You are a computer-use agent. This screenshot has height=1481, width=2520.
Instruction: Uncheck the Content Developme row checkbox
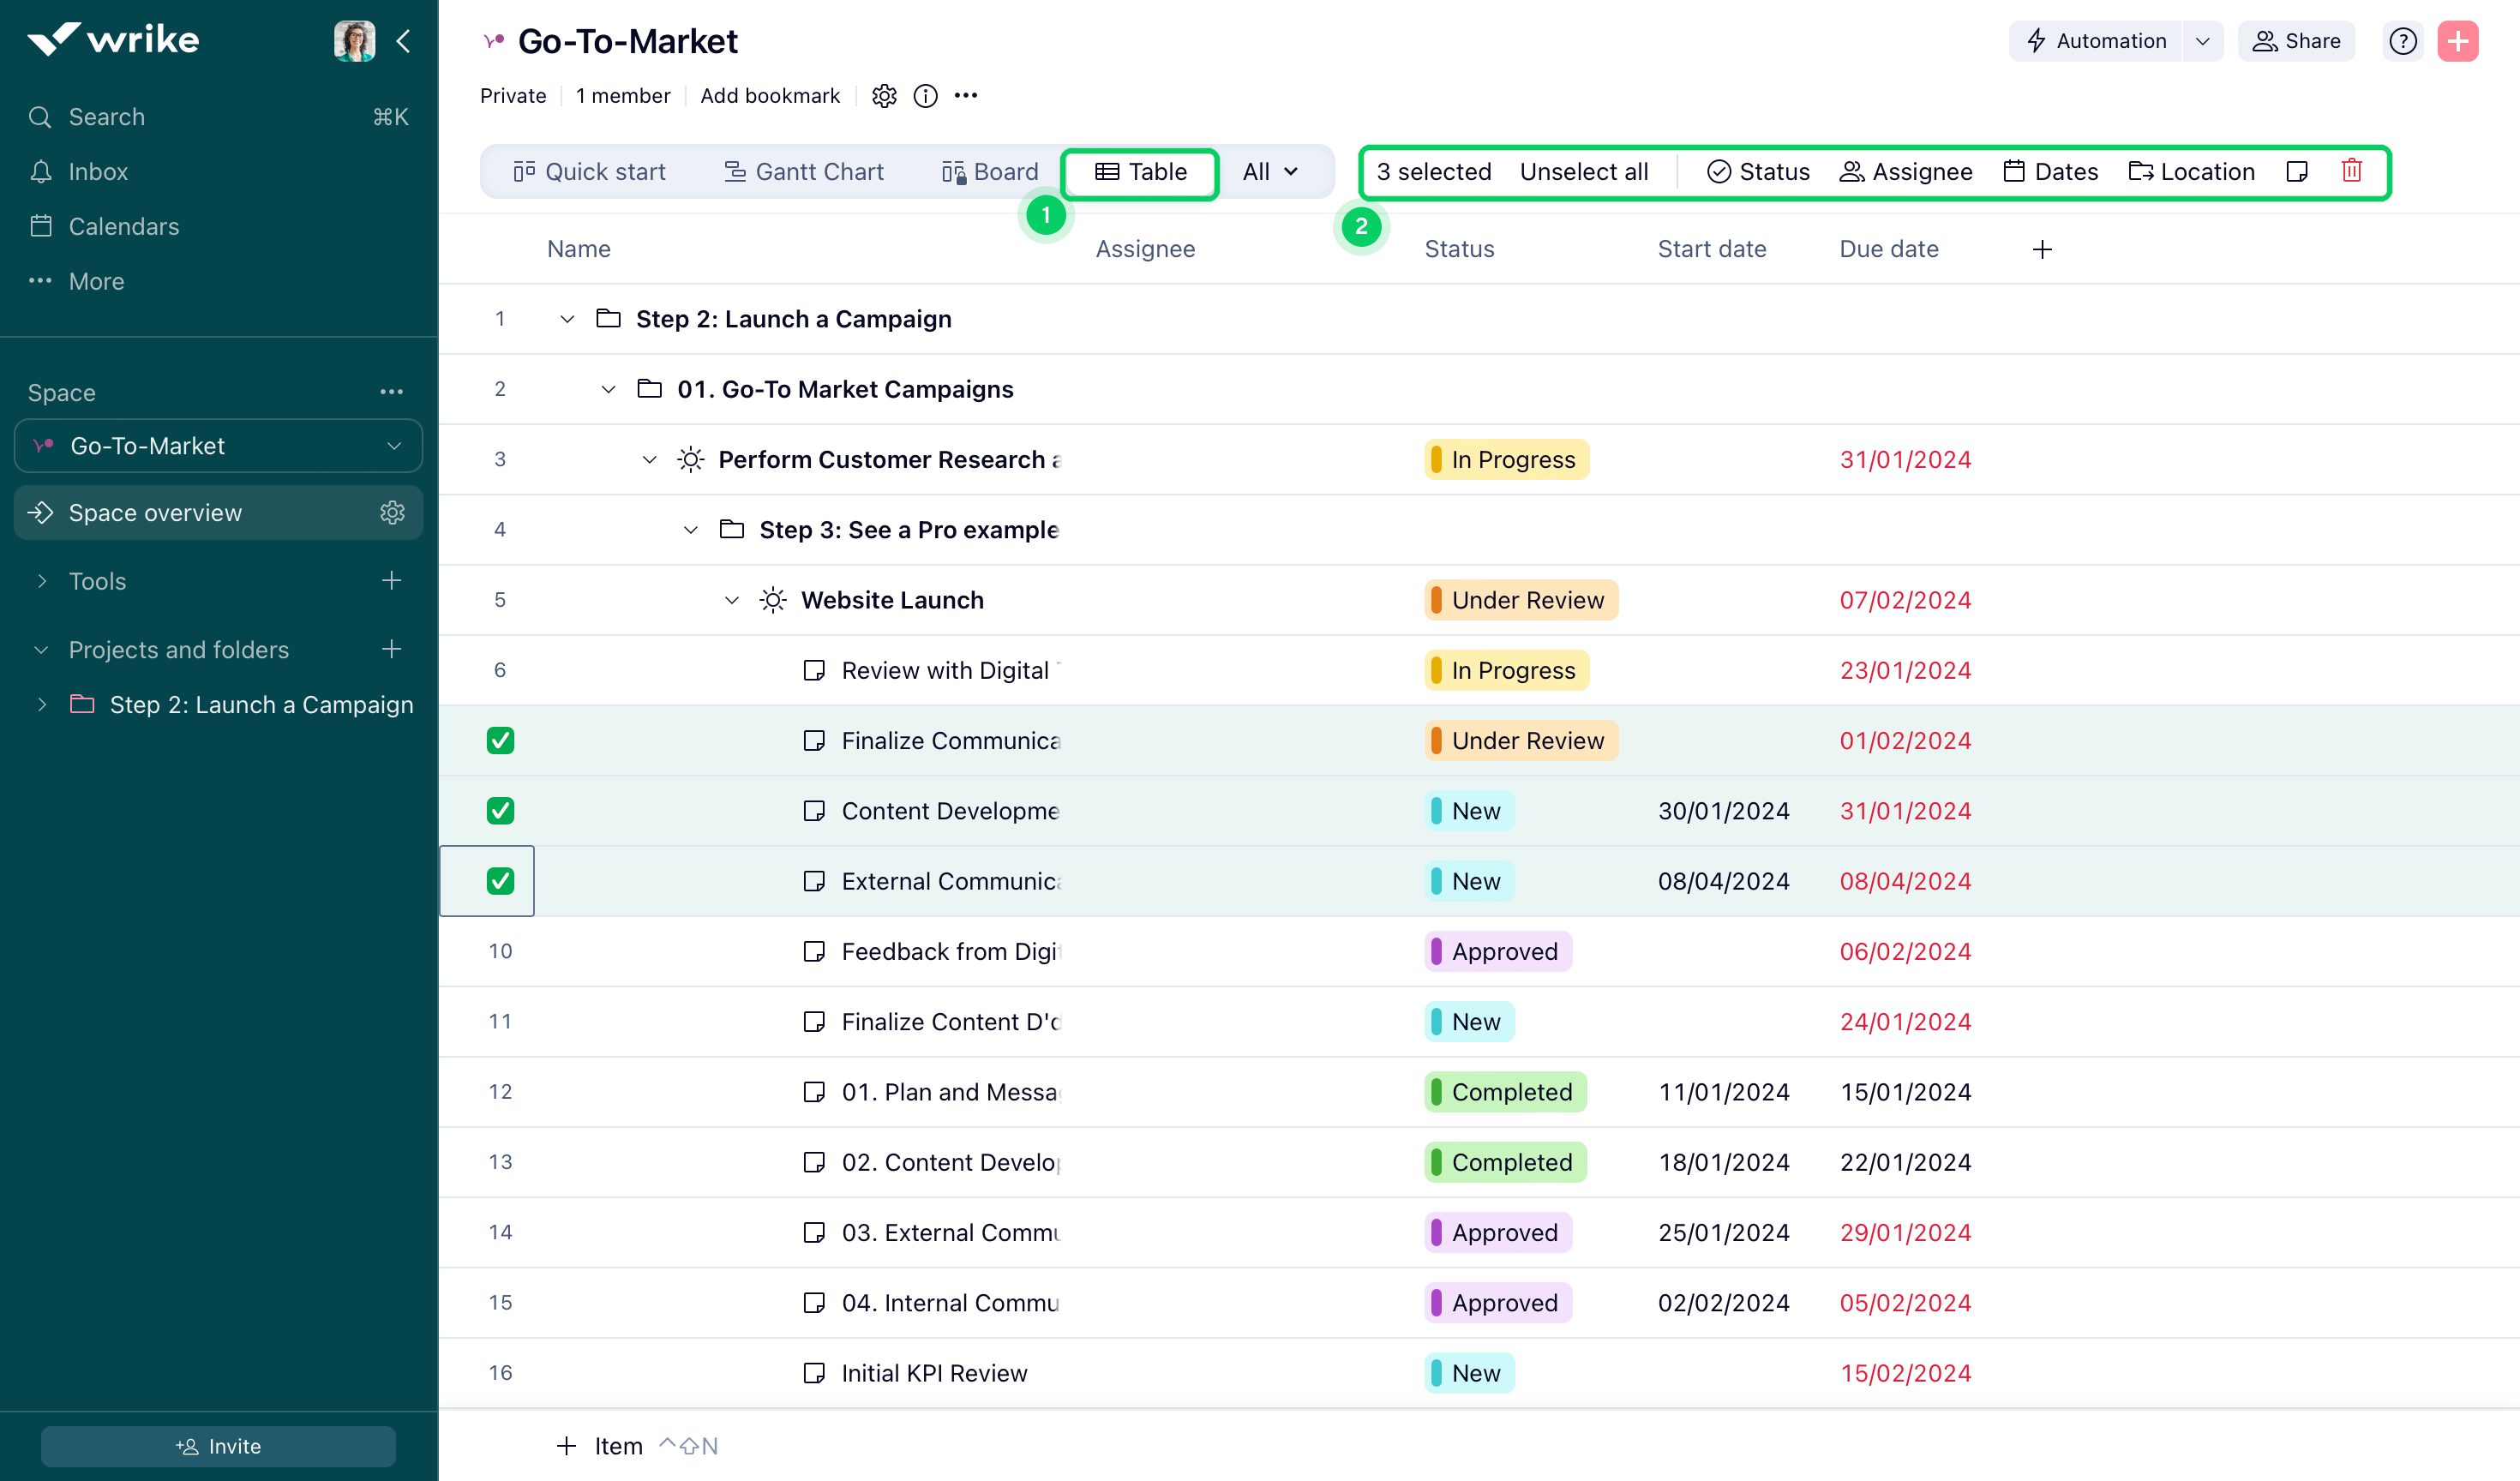(x=500, y=811)
